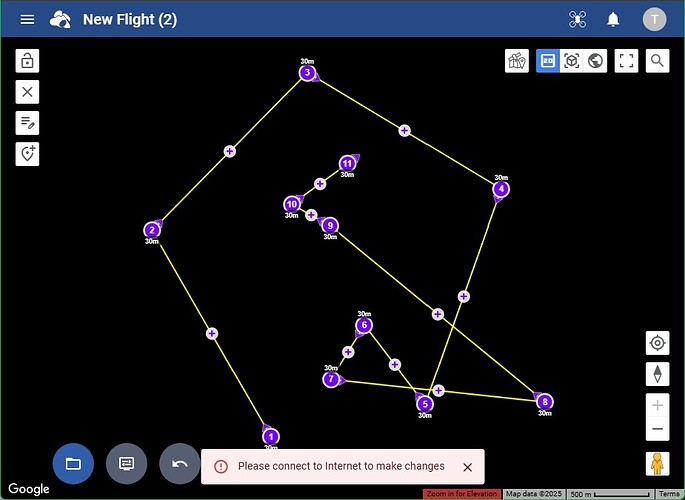The width and height of the screenshot is (685, 500).
Task: Dismiss the connect to Internet alert
Action: (x=467, y=467)
